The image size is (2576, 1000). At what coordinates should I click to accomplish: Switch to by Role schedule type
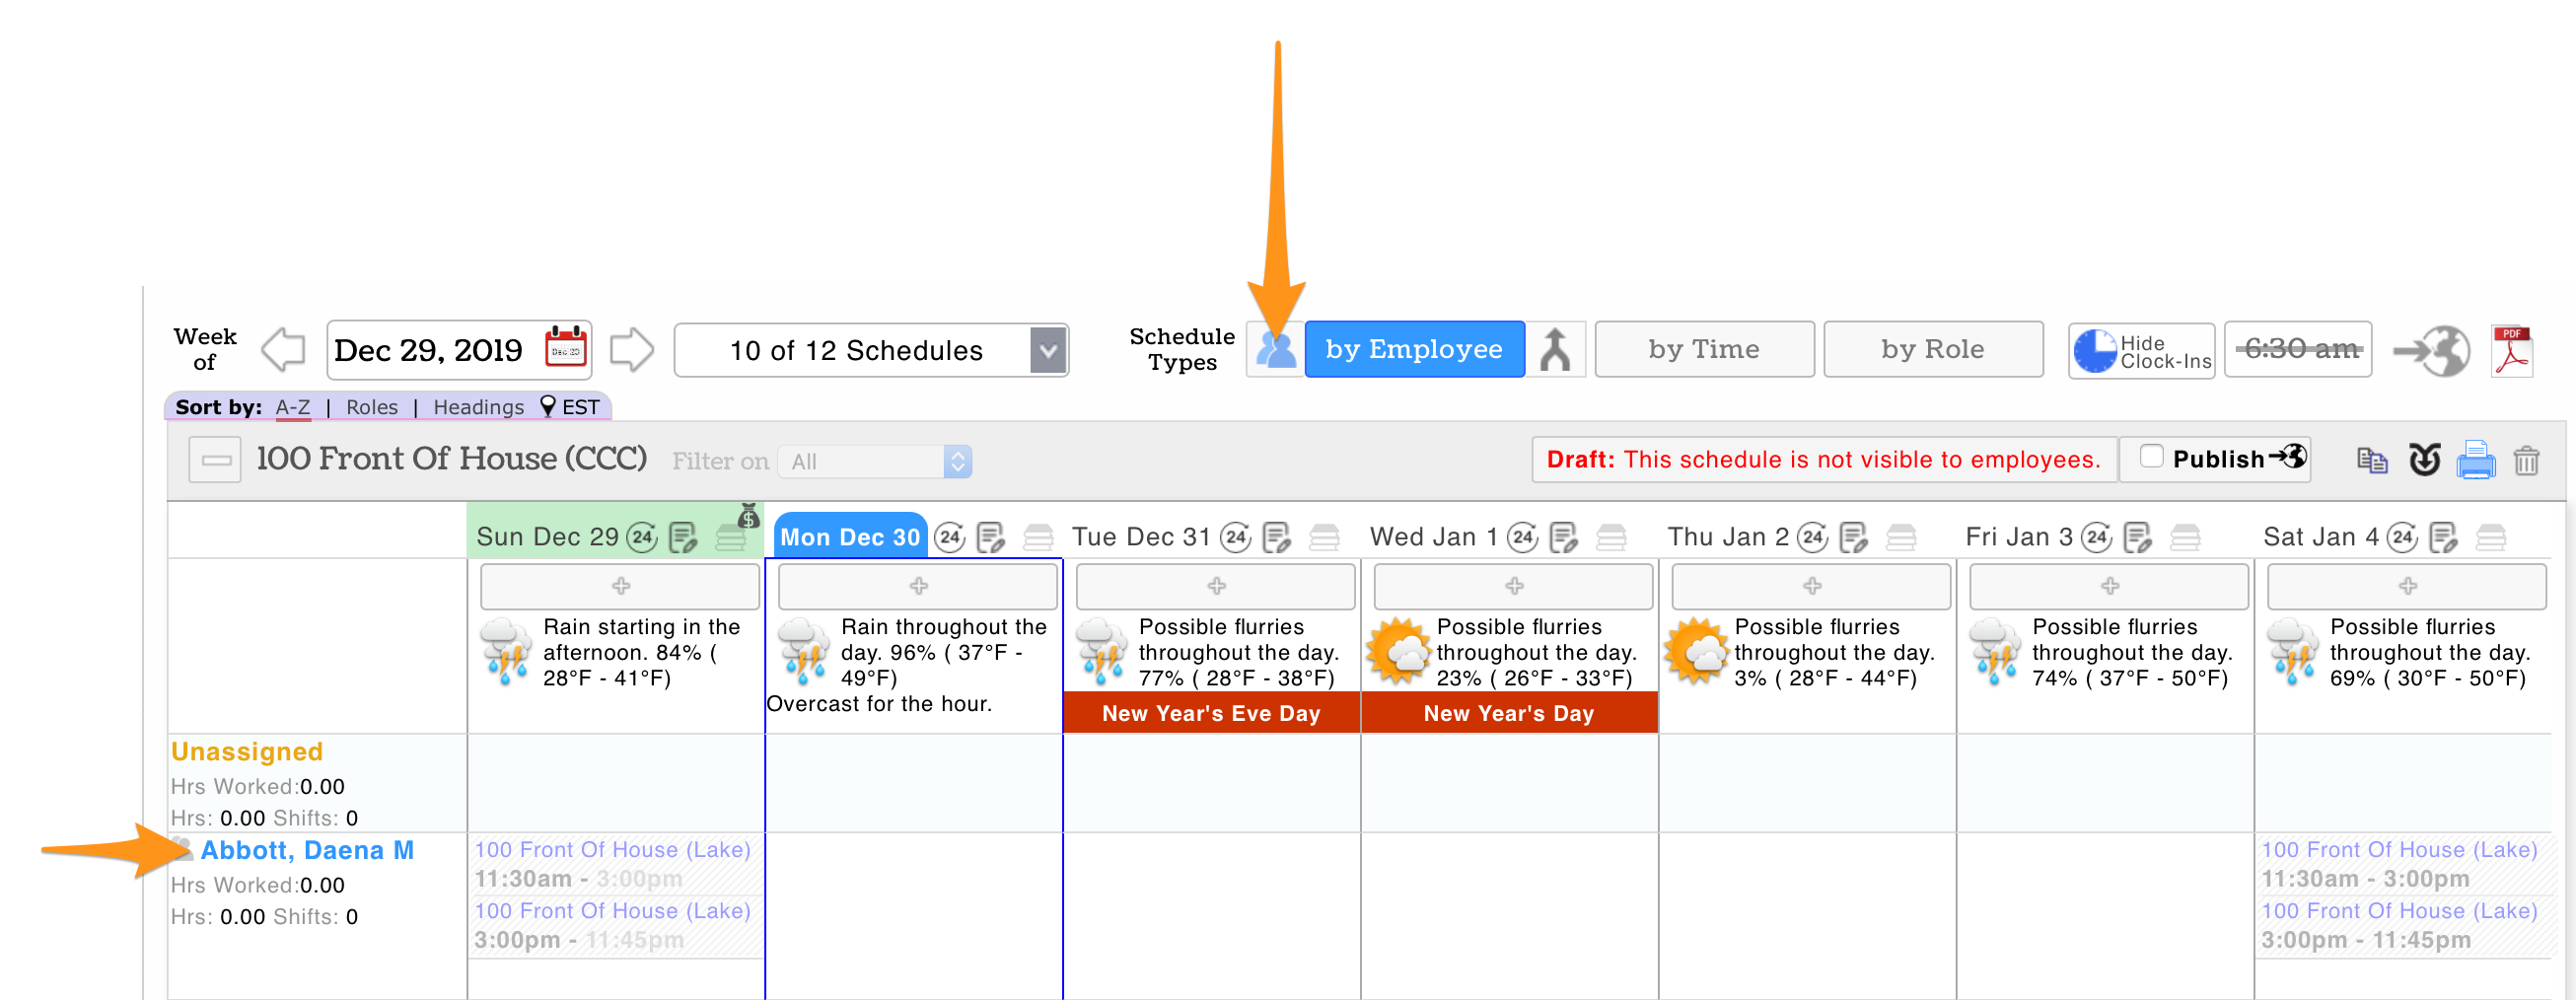1932,349
